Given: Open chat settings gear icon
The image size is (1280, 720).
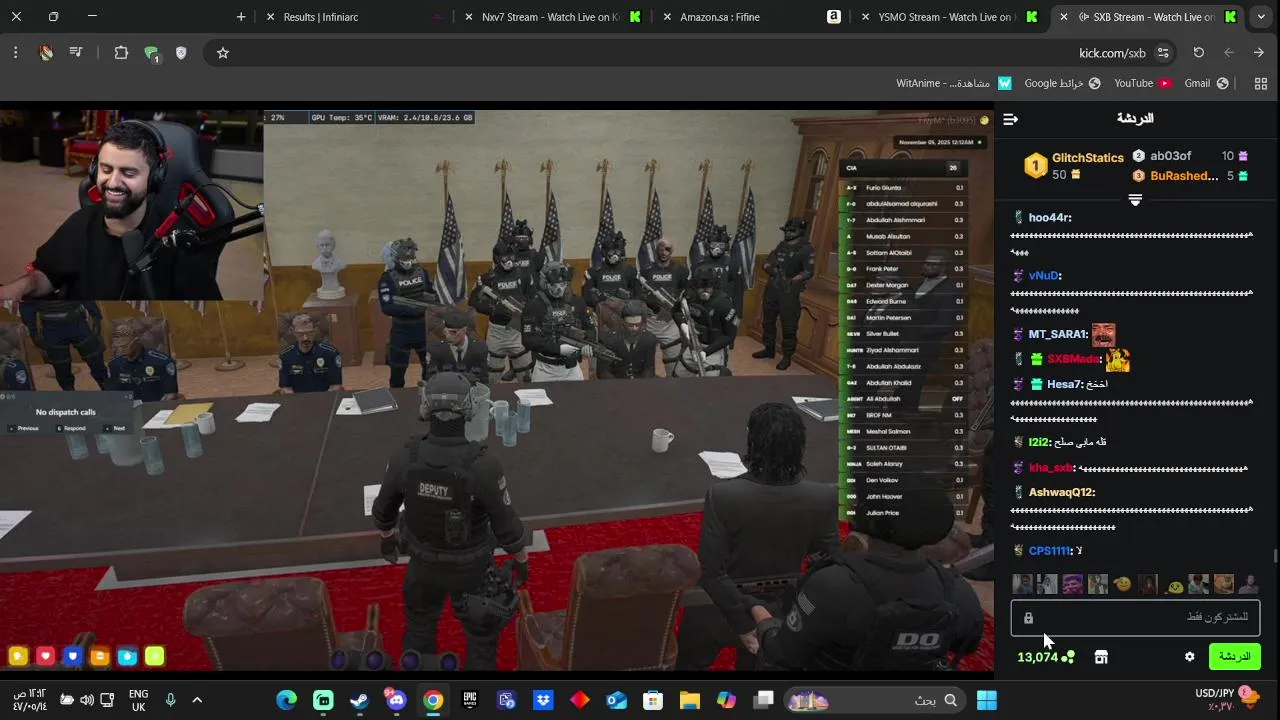Looking at the screenshot, I should (1189, 657).
